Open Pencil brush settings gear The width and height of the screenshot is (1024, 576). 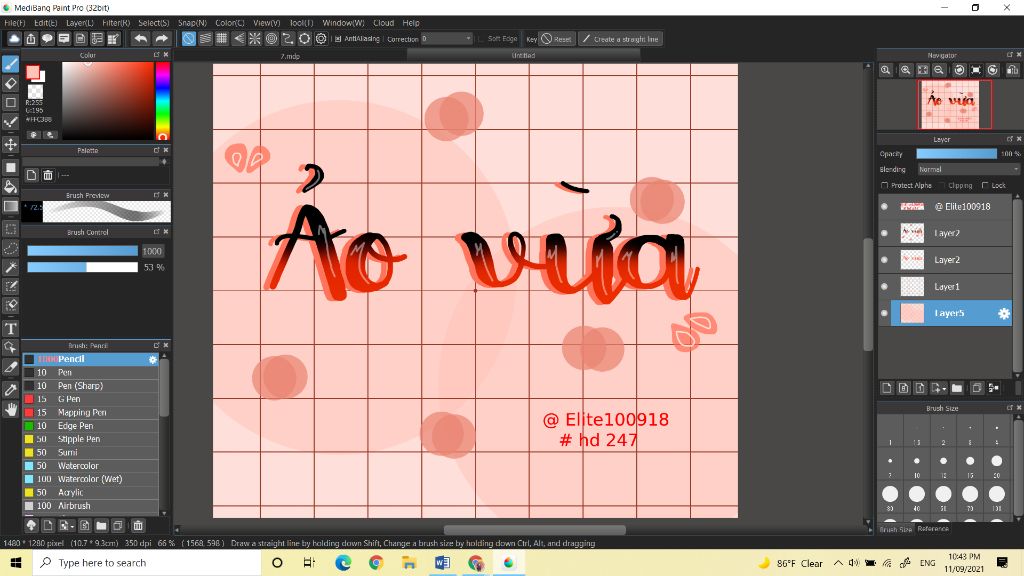tap(153, 359)
